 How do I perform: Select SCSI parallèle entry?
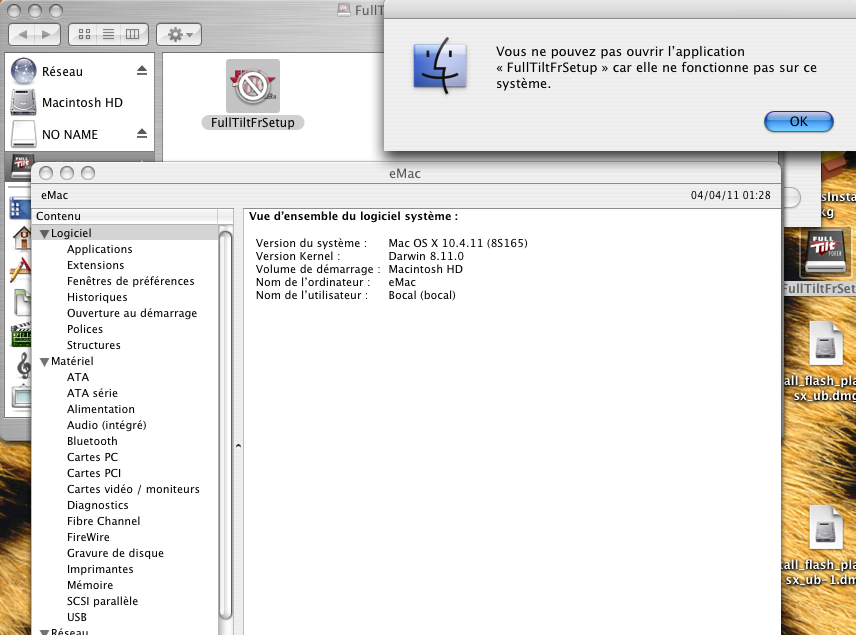[x=102, y=601]
